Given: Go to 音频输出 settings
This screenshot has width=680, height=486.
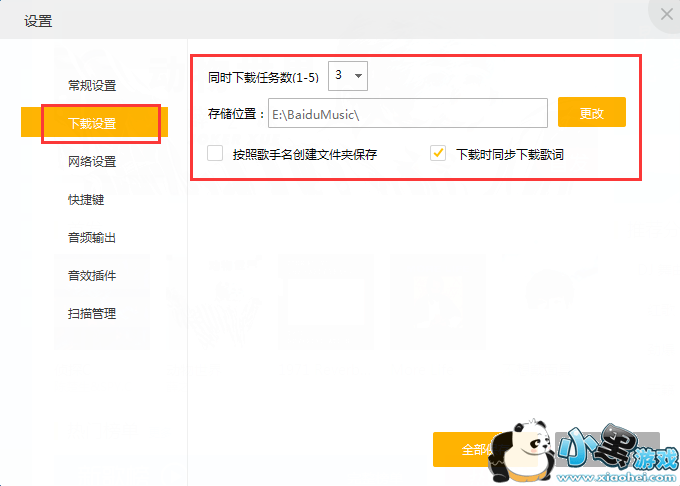Looking at the screenshot, I should pyautogui.click(x=92, y=238).
